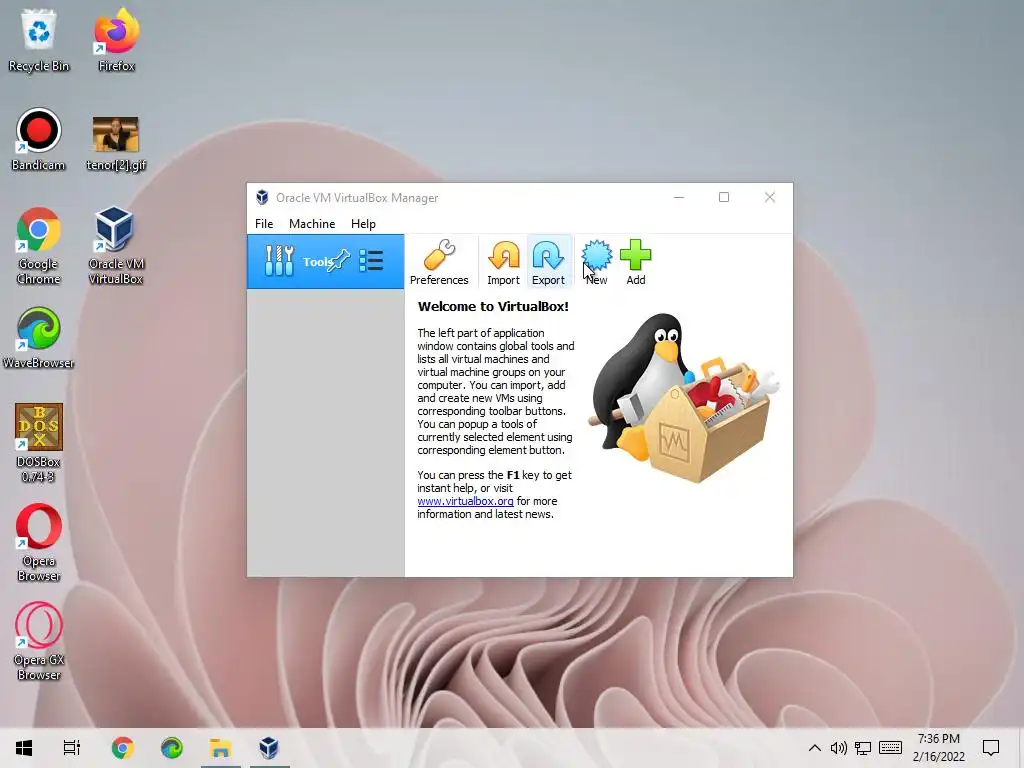Open Task View in the taskbar
Image resolution: width=1024 pixels, height=768 pixels.
tap(72, 748)
